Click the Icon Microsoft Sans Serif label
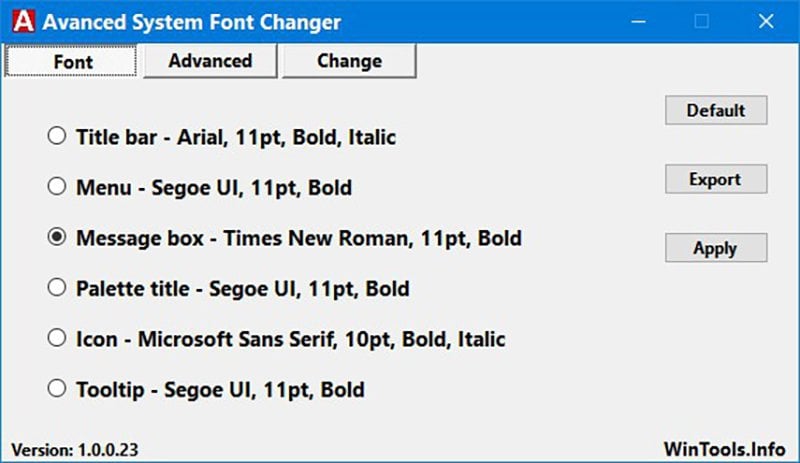Image resolution: width=800 pixels, height=463 pixels. (x=291, y=339)
